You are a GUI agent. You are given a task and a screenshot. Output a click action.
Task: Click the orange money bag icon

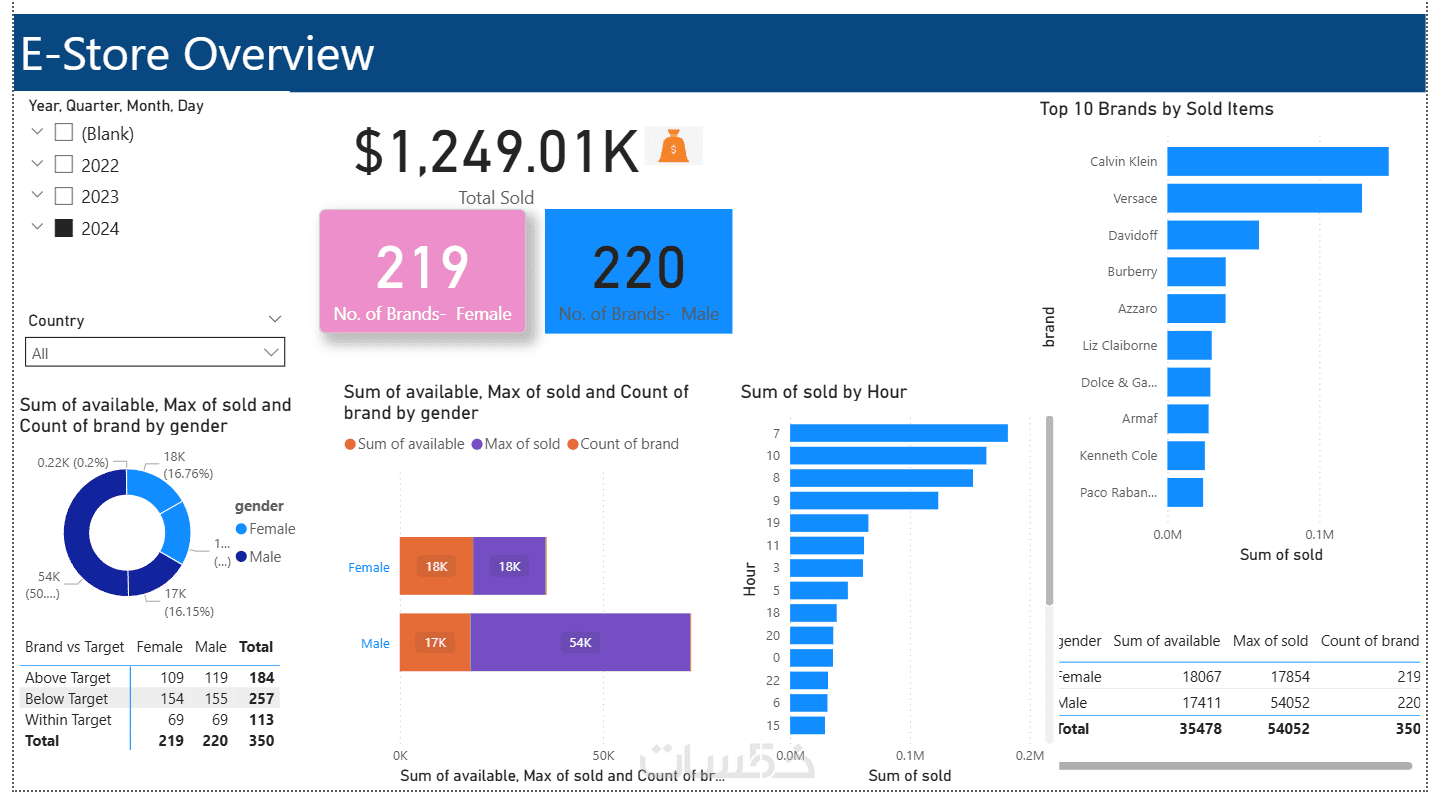pyautogui.click(x=674, y=146)
